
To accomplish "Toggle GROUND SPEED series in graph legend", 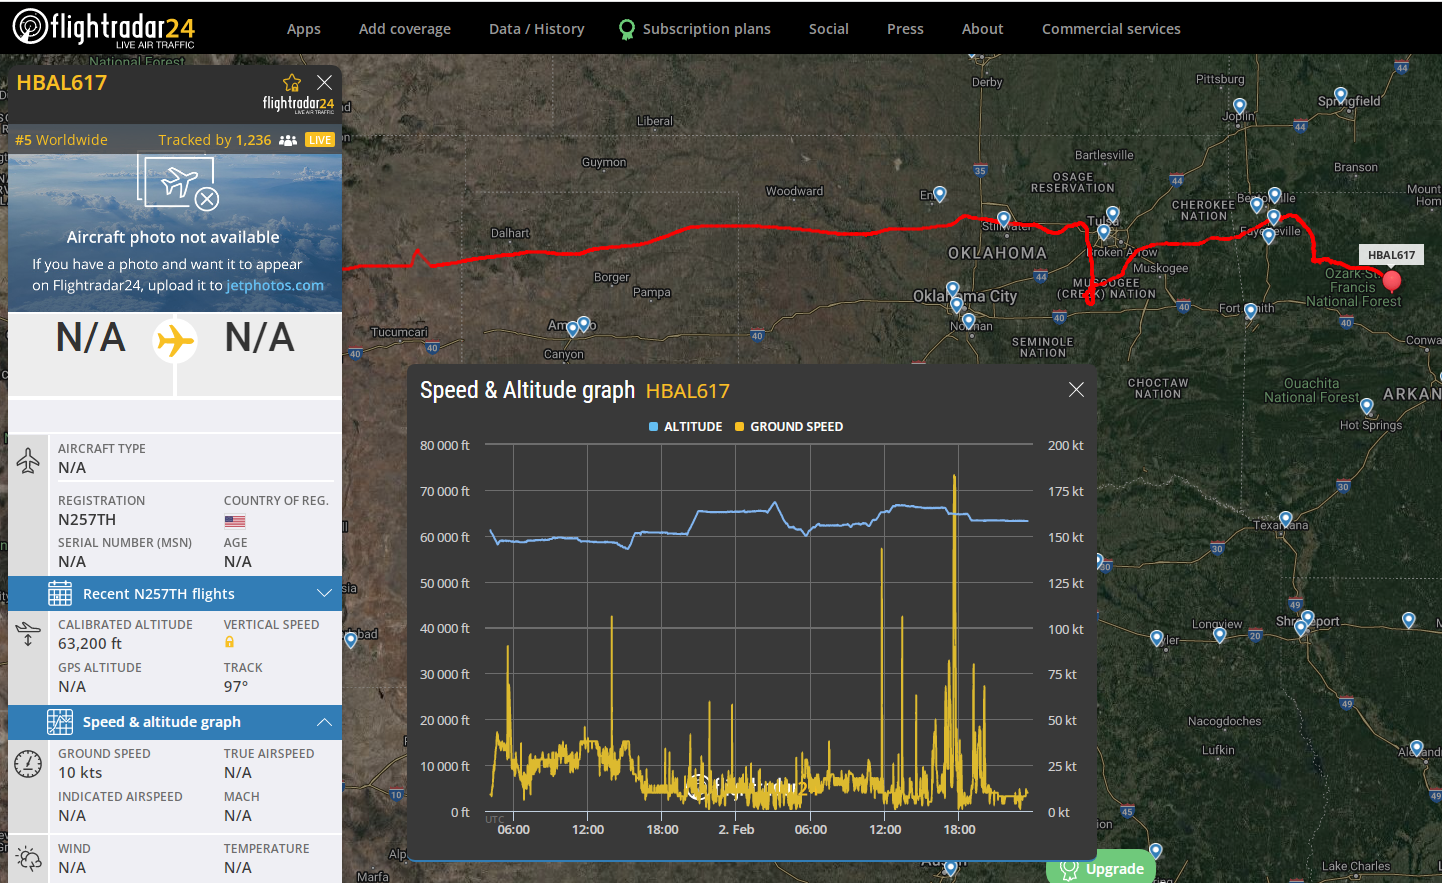I will (789, 426).
